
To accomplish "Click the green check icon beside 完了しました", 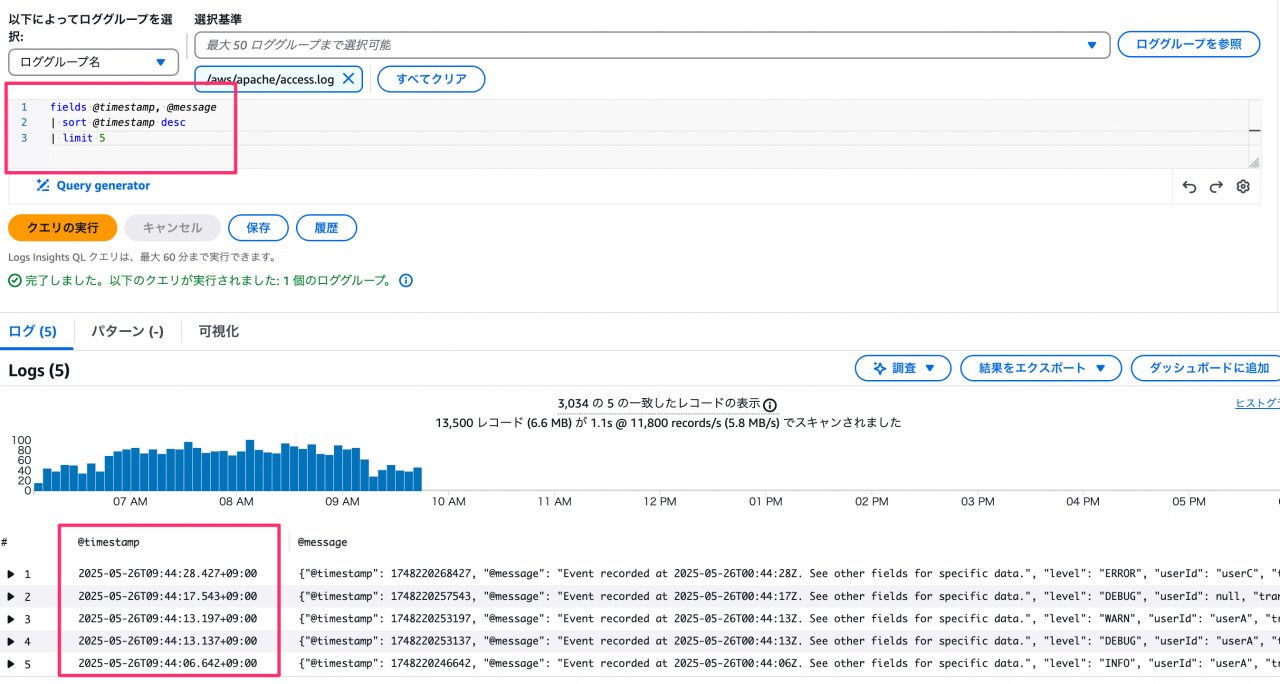I will [15, 281].
